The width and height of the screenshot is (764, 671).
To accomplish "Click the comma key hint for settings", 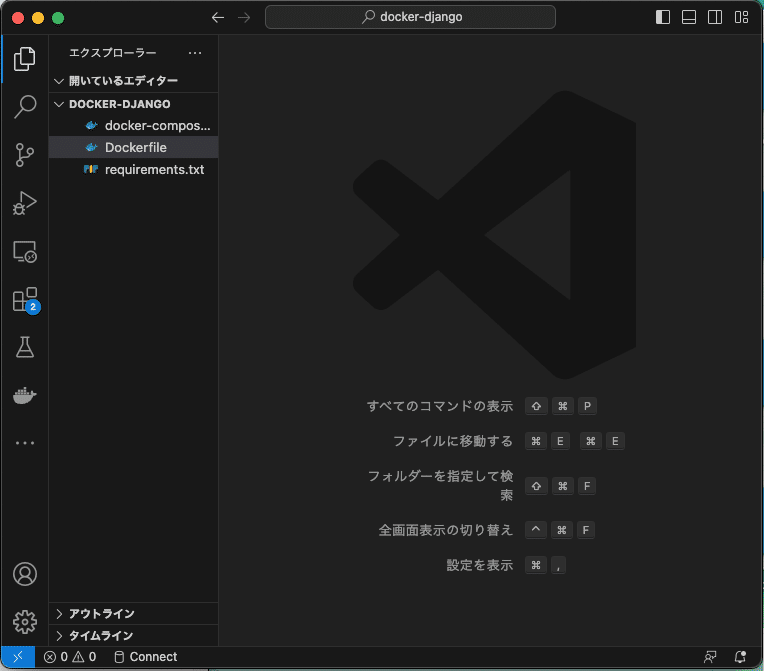I will [x=558, y=565].
